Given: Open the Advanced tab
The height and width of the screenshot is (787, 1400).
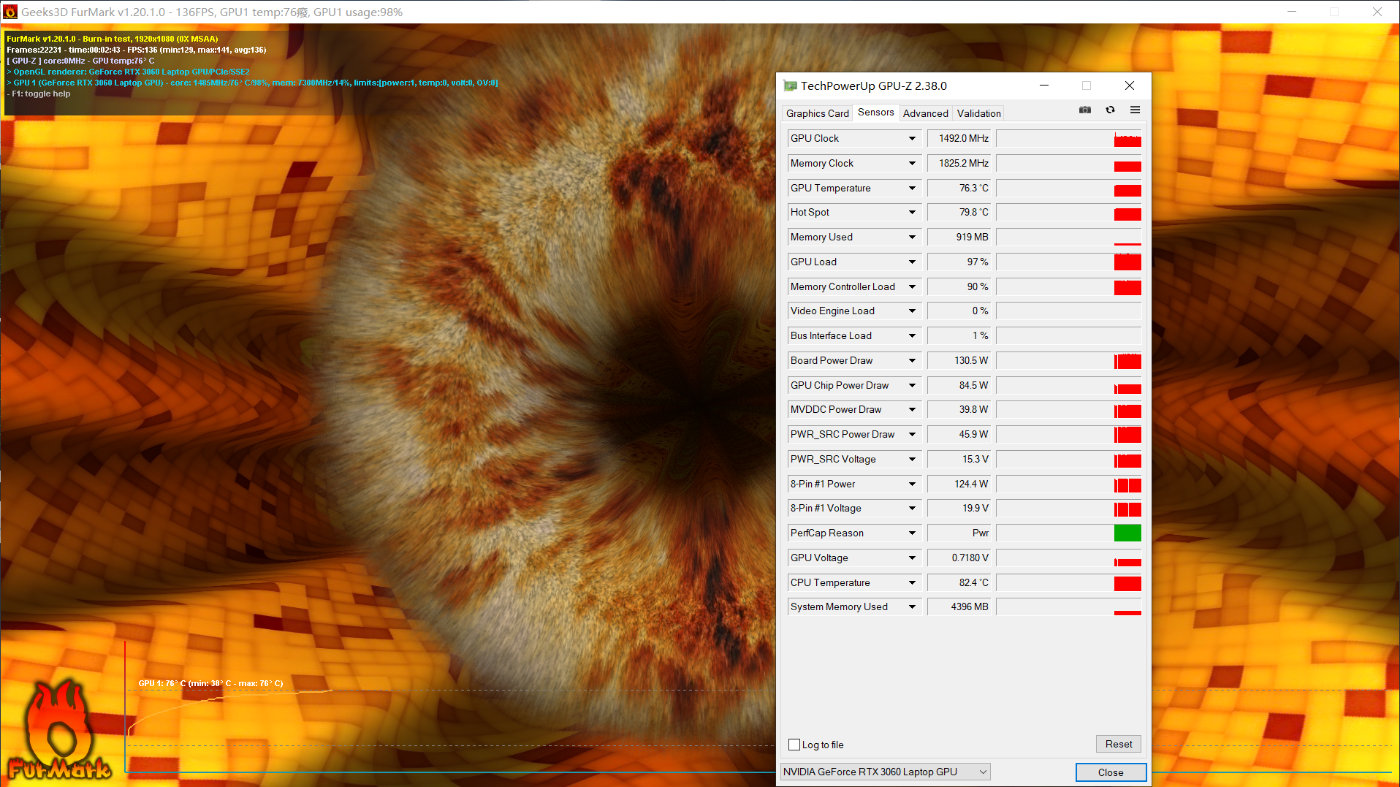Looking at the screenshot, I should 926,113.
